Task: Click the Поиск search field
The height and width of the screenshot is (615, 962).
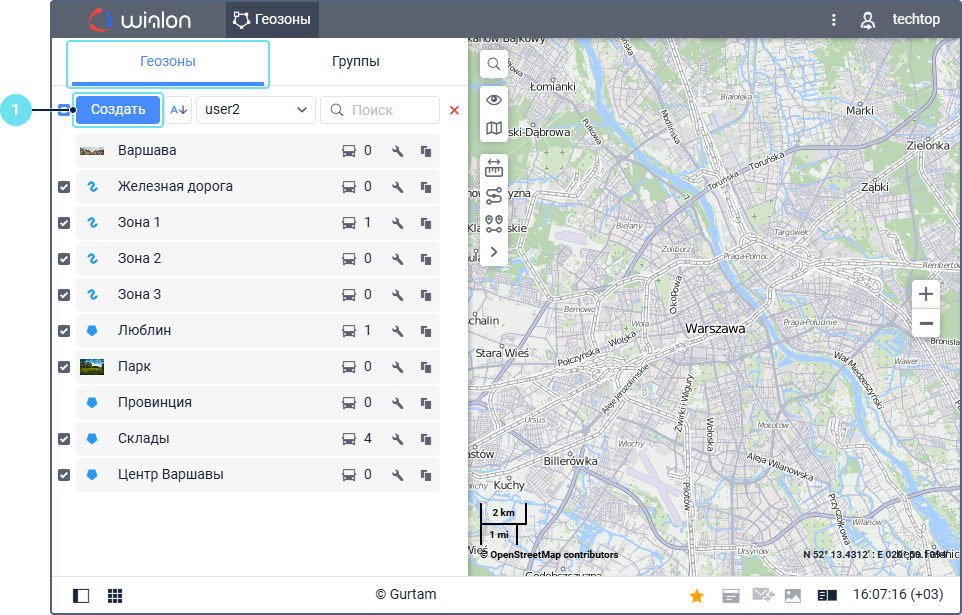Action: [x=390, y=110]
